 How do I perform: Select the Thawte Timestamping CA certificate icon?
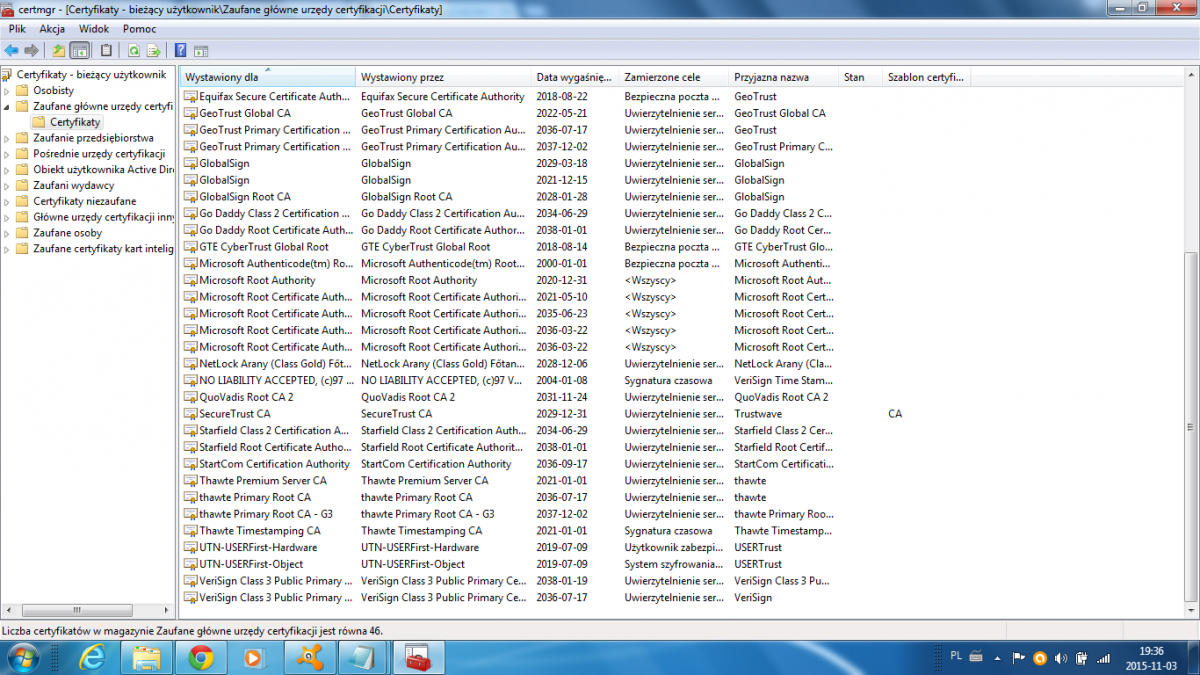(190, 531)
